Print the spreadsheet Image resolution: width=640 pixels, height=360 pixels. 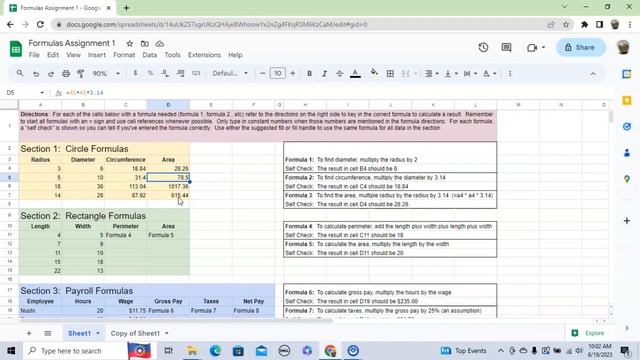pyautogui.click(x=66, y=73)
